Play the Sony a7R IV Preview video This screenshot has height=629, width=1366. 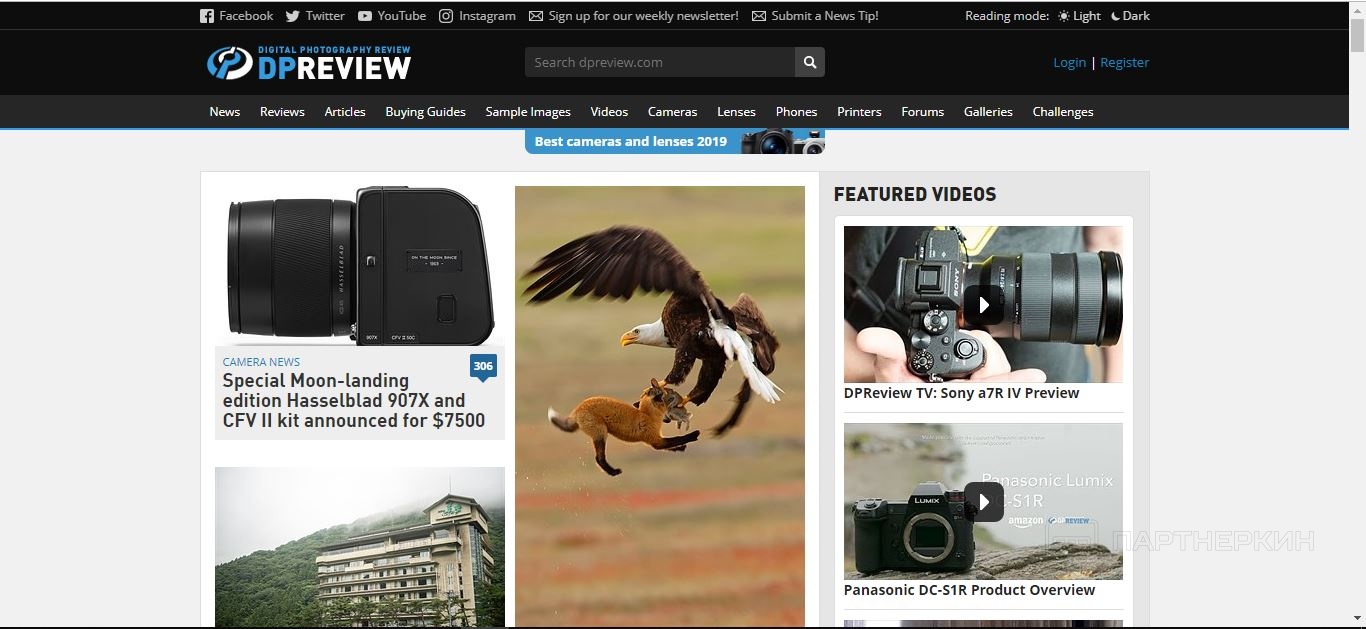pyautogui.click(x=983, y=305)
